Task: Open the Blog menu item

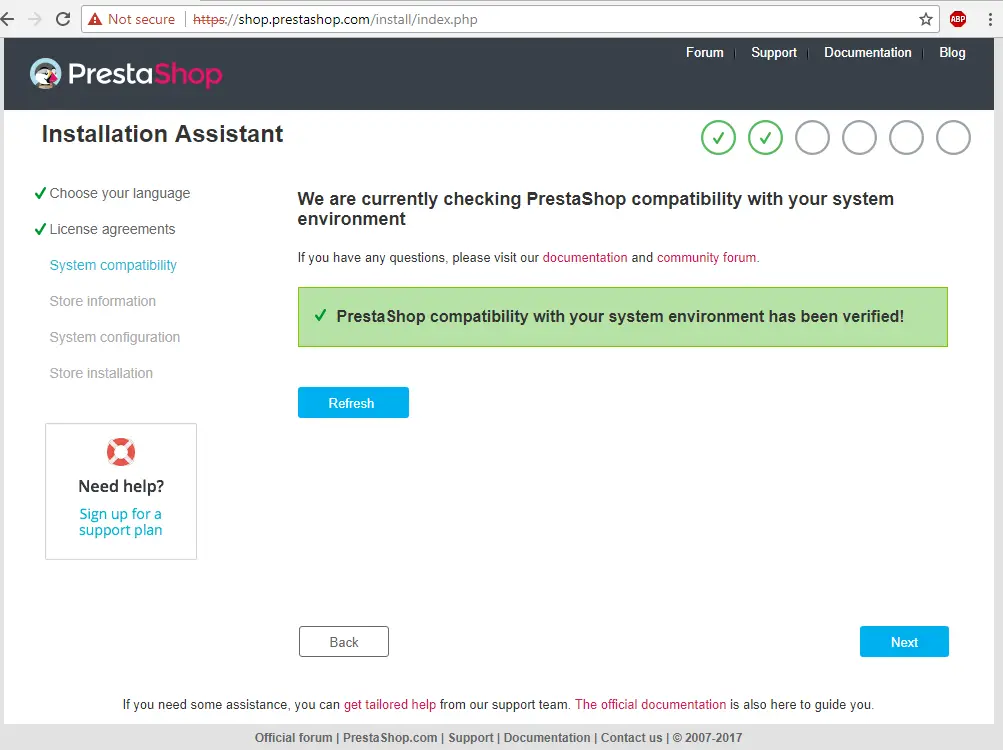Action: click(952, 52)
